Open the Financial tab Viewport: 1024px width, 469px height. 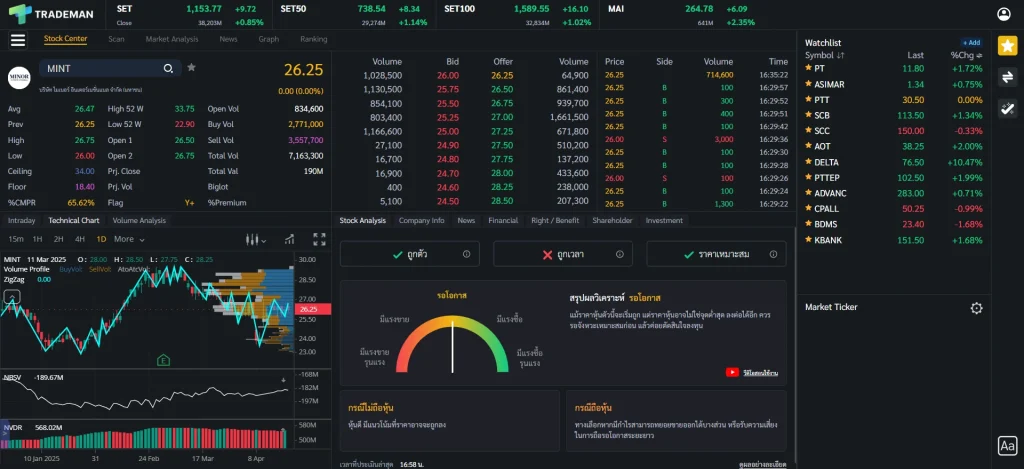point(502,220)
